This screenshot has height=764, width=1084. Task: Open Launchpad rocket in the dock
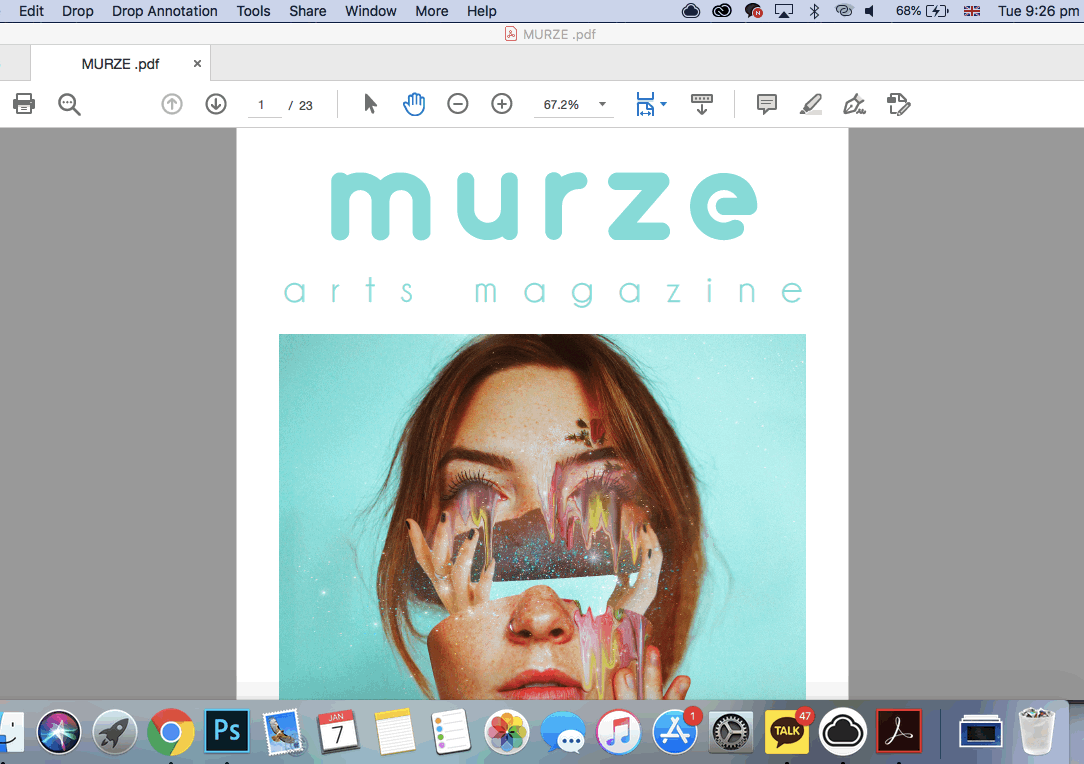coord(115,732)
